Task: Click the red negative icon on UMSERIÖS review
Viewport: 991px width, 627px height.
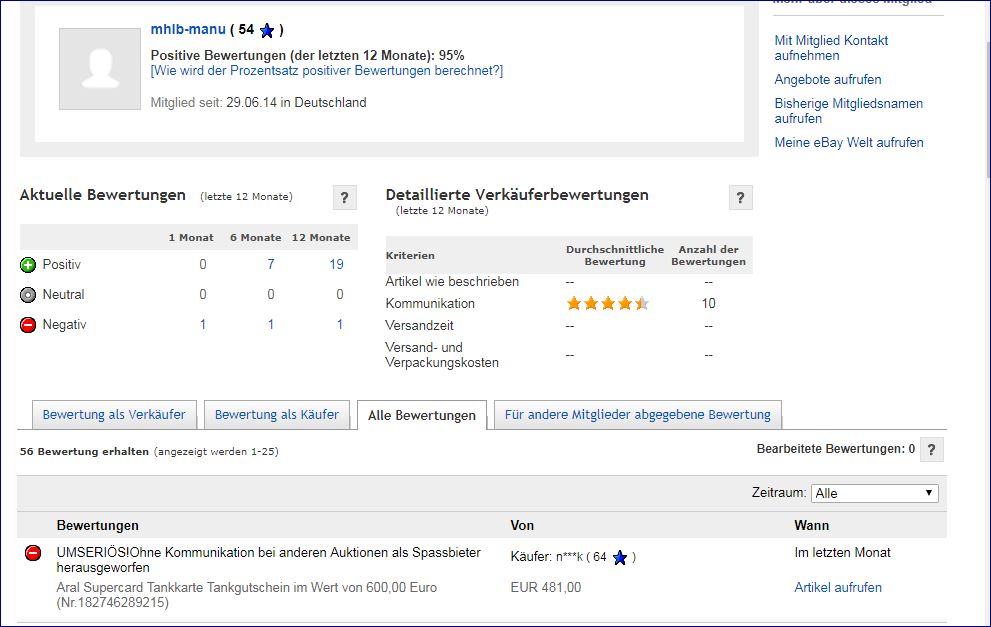Action: 33,553
